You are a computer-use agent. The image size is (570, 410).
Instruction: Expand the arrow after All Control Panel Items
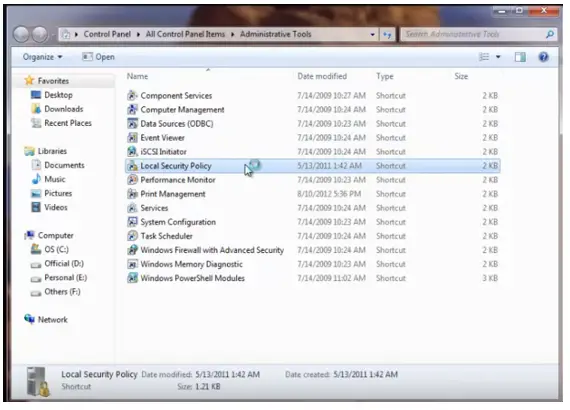click(x=232, y=34)
